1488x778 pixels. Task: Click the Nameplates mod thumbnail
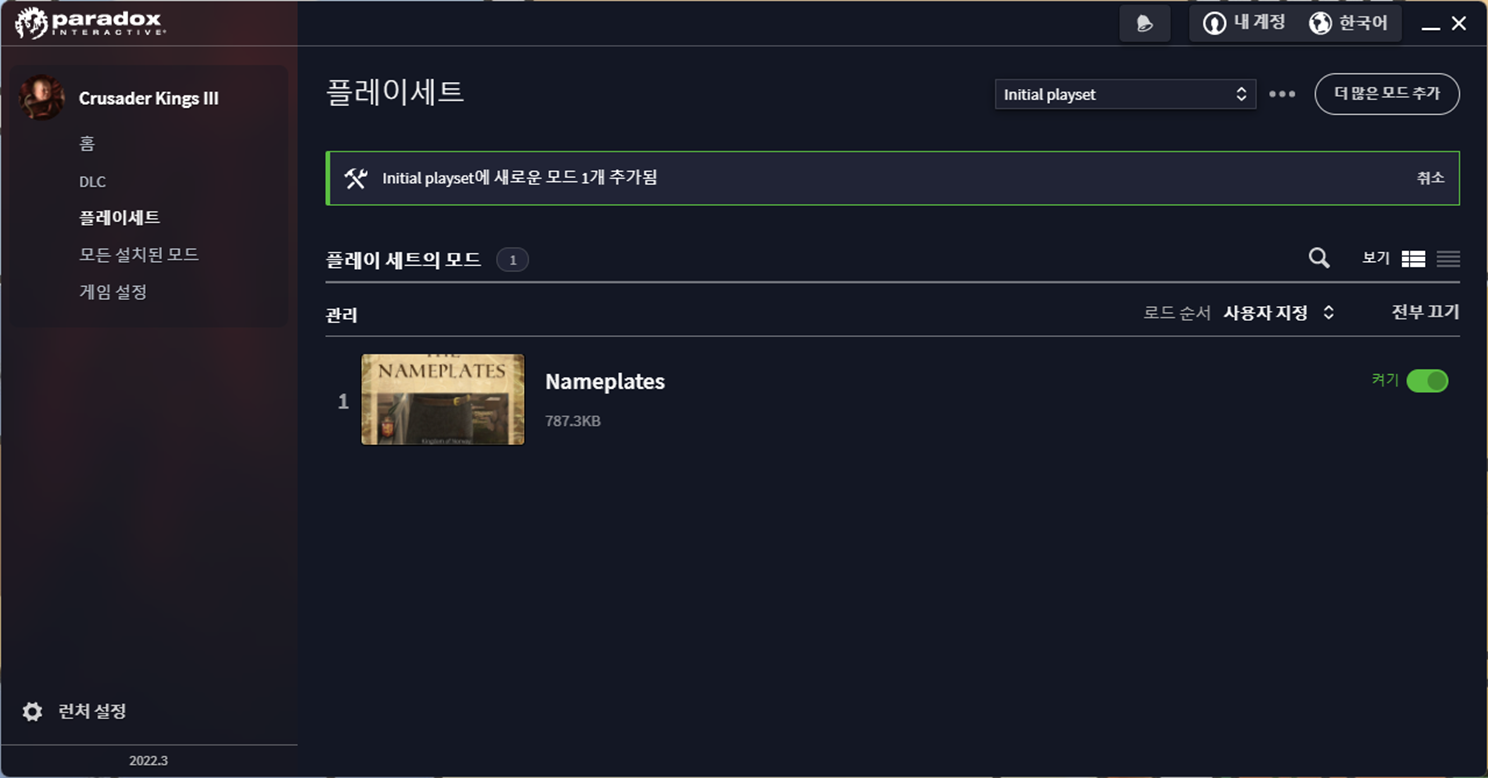point(443,399)
